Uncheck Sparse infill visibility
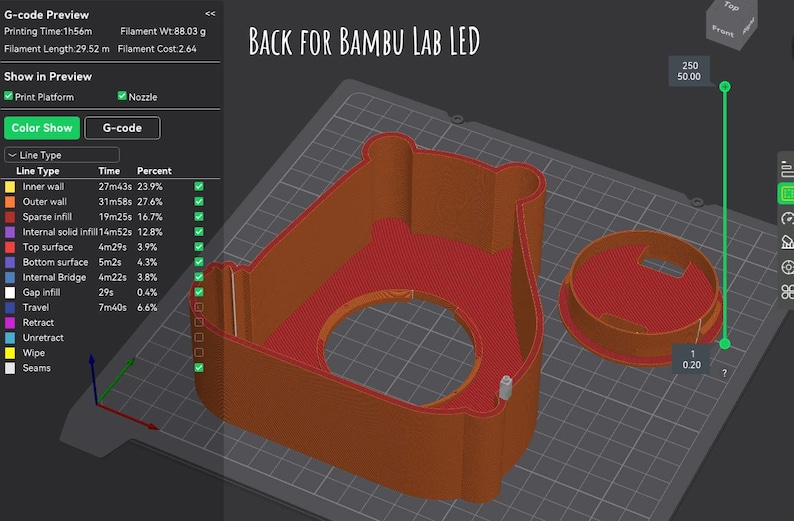Image resolution: width=794 pixels, height=521 pixels. point(199,217)
